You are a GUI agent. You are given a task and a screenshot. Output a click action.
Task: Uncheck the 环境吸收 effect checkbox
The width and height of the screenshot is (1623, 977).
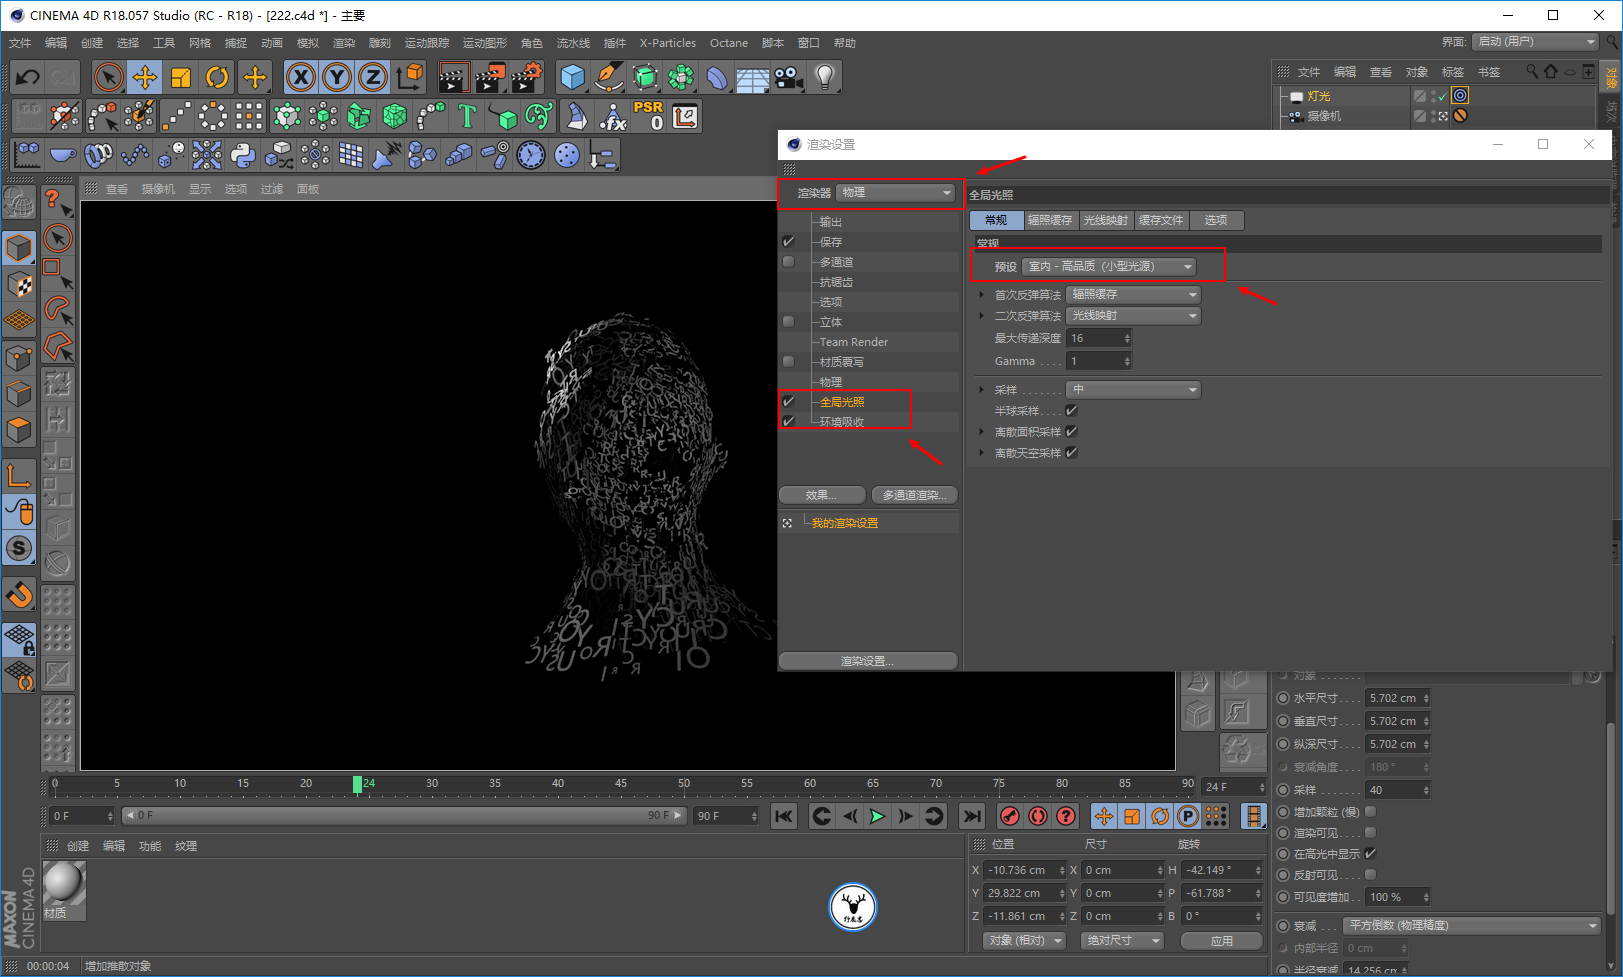[788, 422]
